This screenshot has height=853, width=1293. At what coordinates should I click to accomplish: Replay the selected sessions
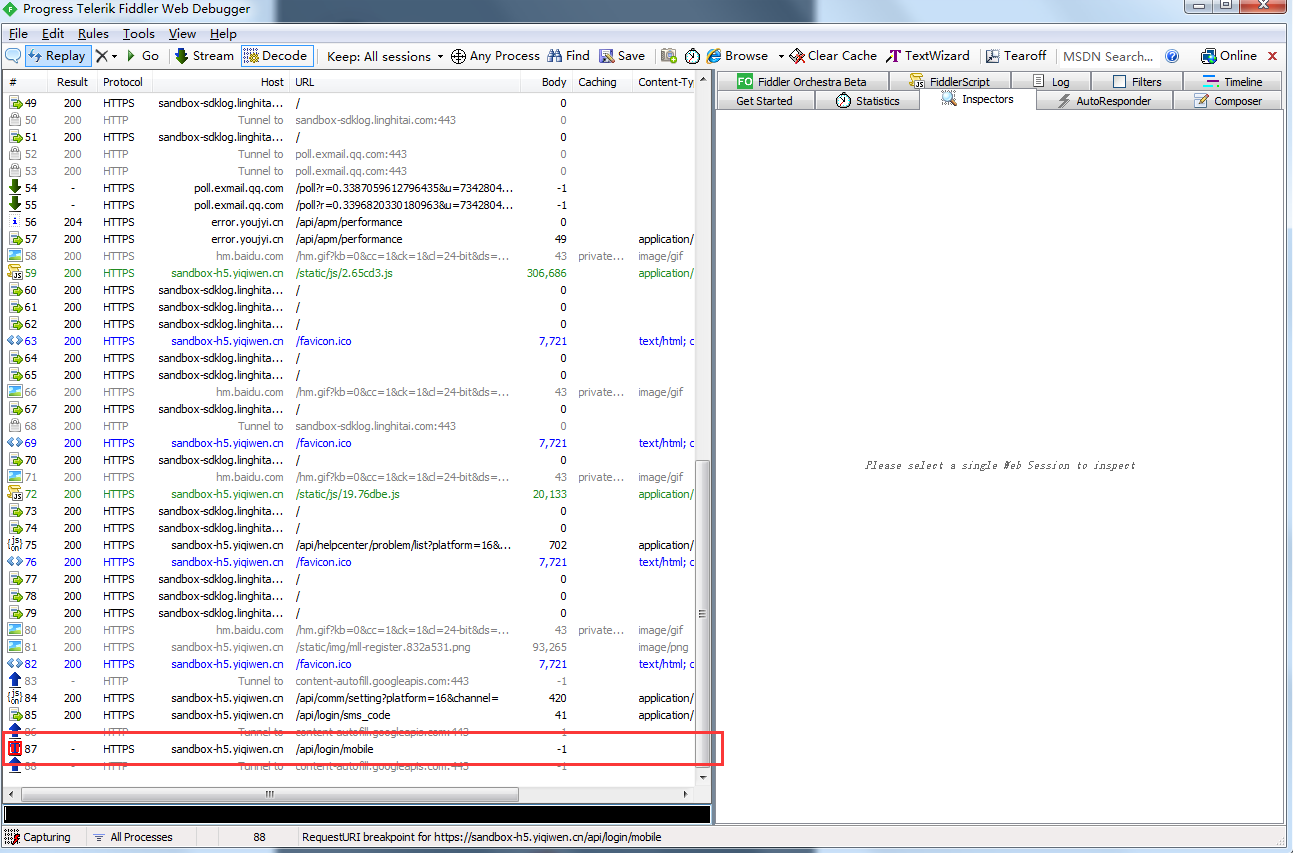click(x=58, y=56)
